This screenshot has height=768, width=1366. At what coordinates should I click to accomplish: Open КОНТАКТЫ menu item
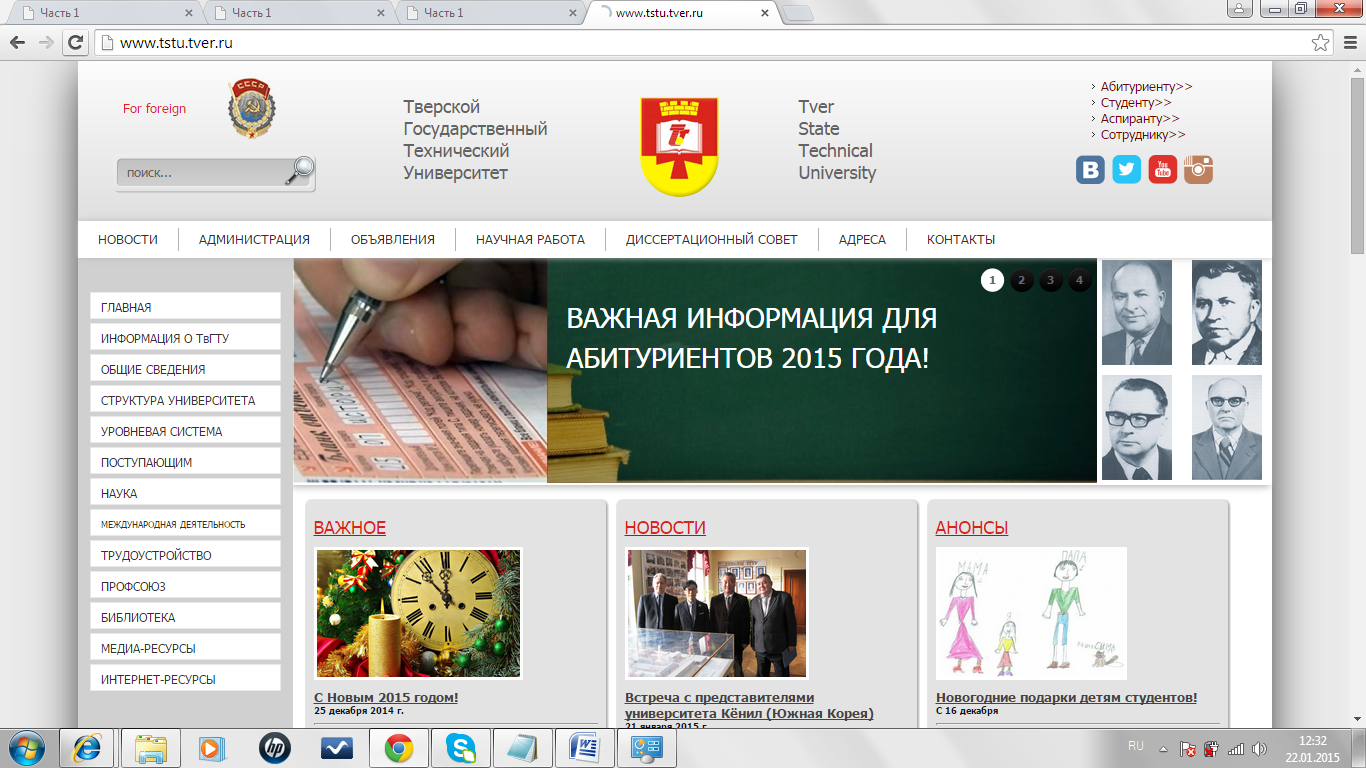[x=961, y=239]
